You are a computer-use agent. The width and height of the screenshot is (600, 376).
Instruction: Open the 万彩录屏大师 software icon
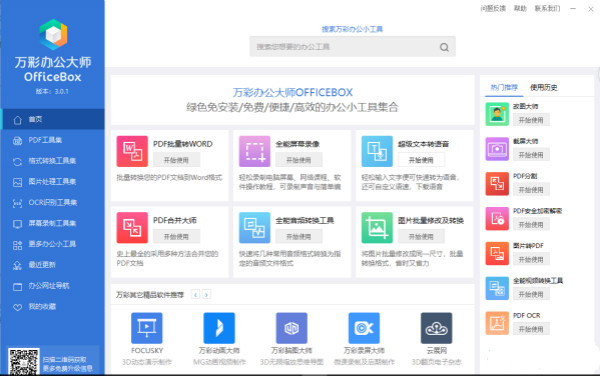click(364, 328)
